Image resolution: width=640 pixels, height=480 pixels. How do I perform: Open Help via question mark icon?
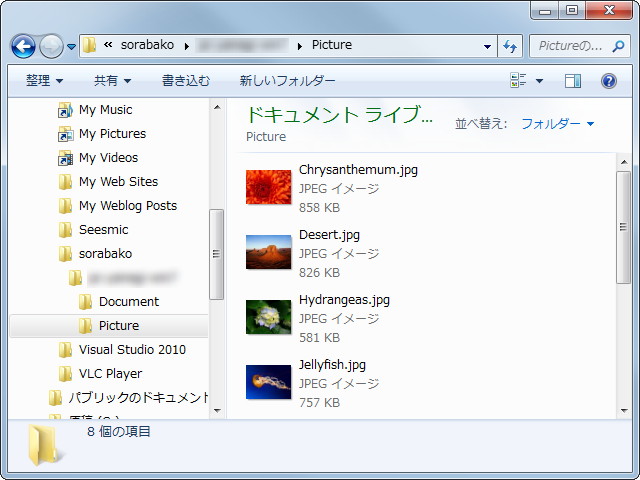[x=609, y=81]
